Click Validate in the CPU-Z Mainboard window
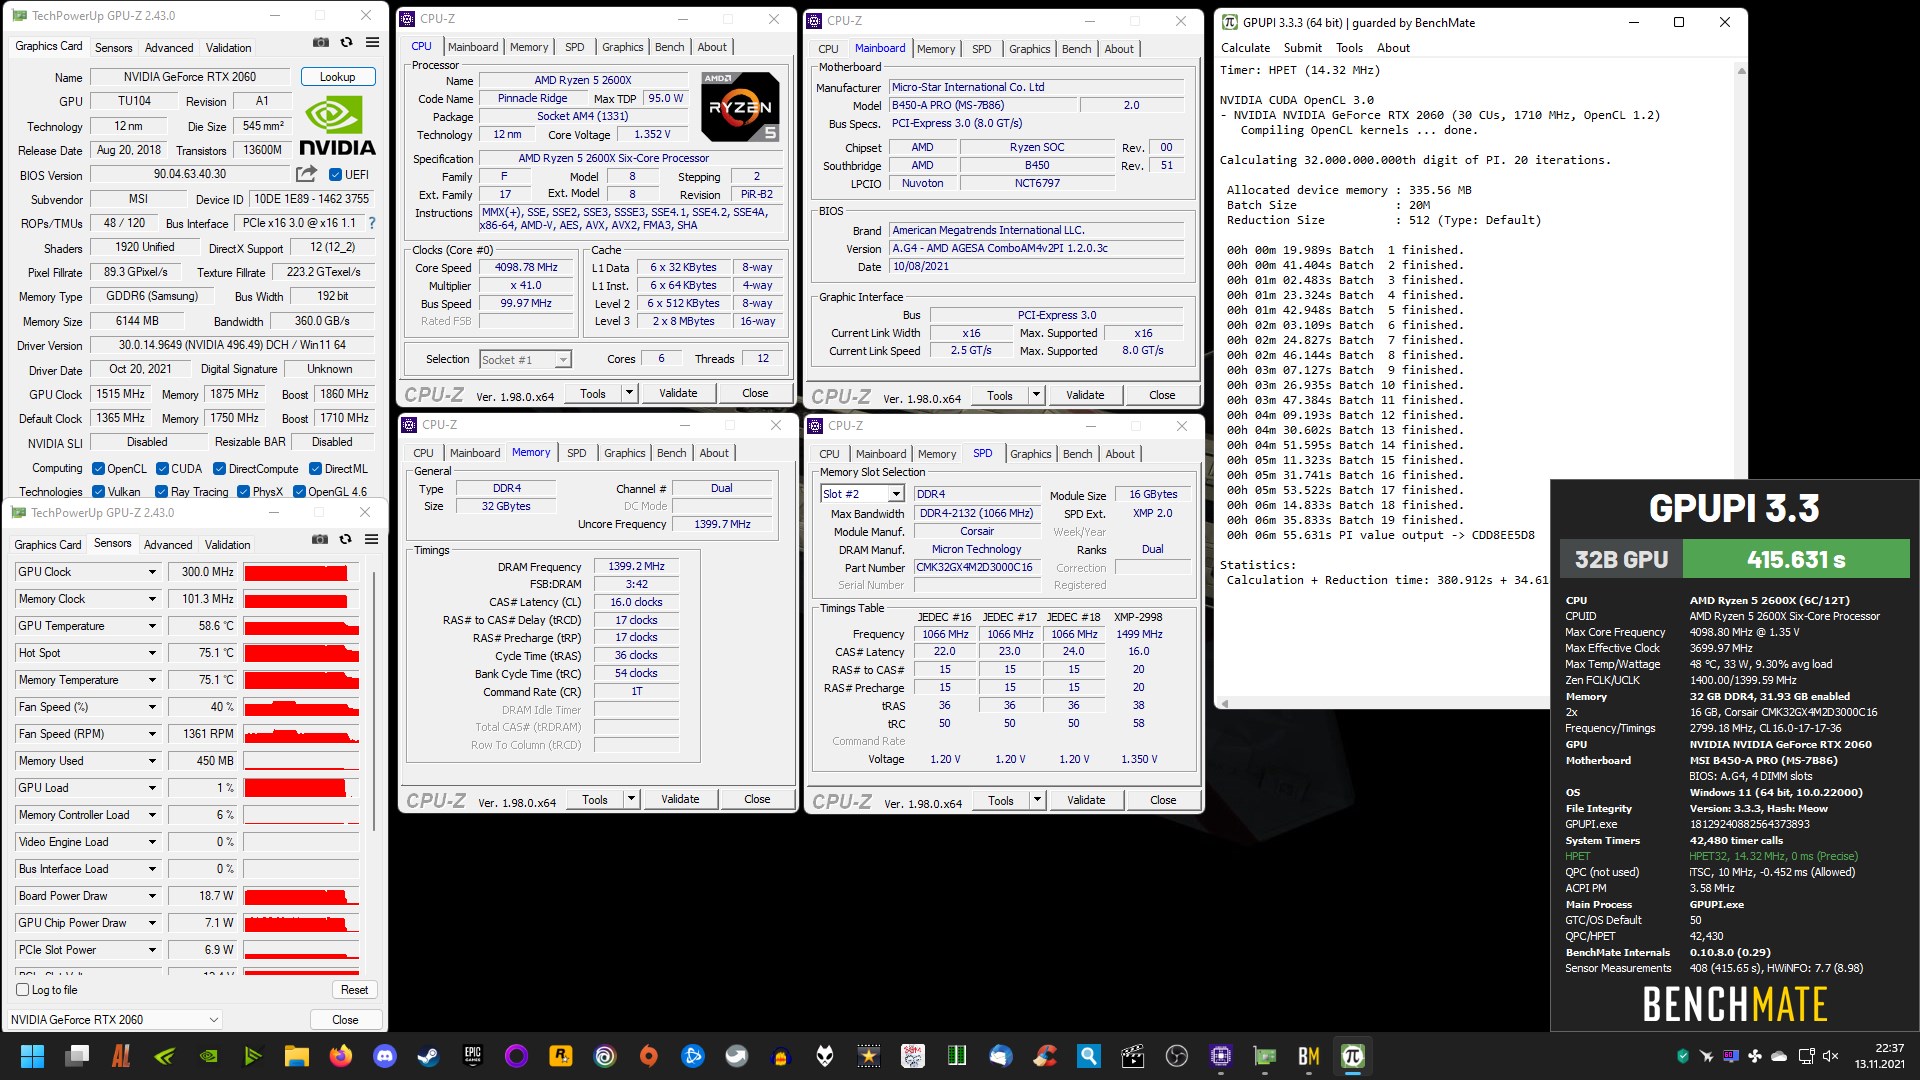 [1085, 395]
